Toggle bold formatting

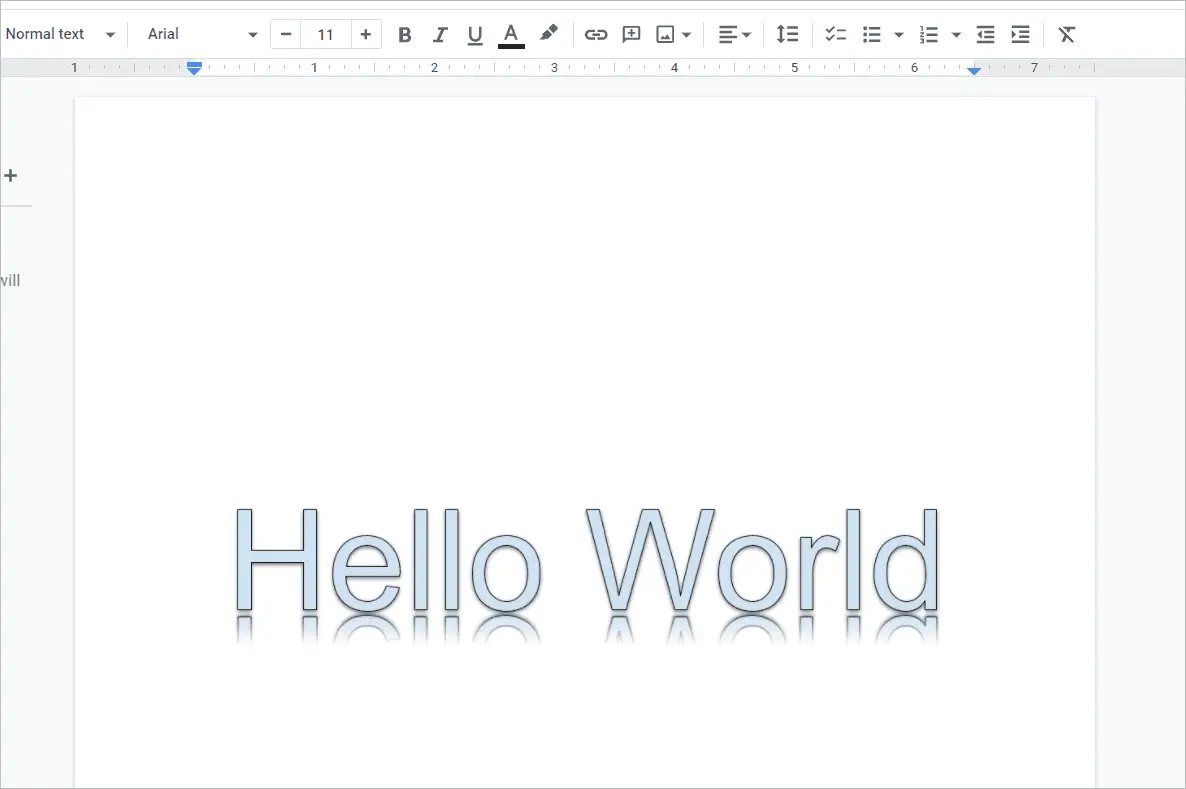(404, 34)
